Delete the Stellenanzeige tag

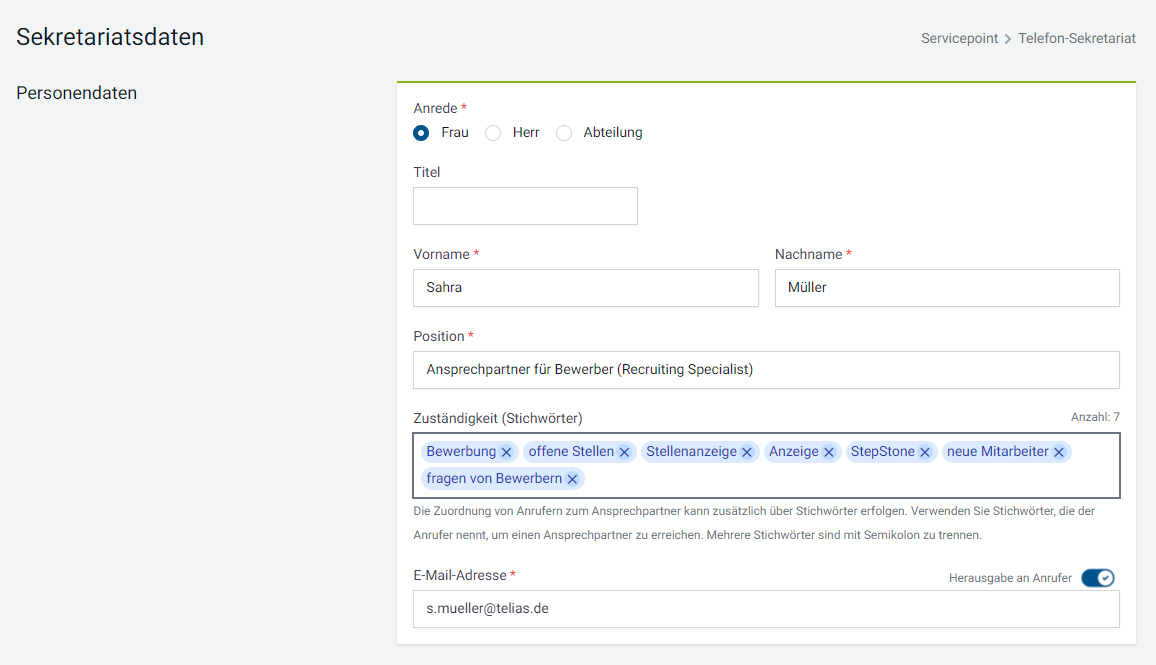tap(747, 452)
